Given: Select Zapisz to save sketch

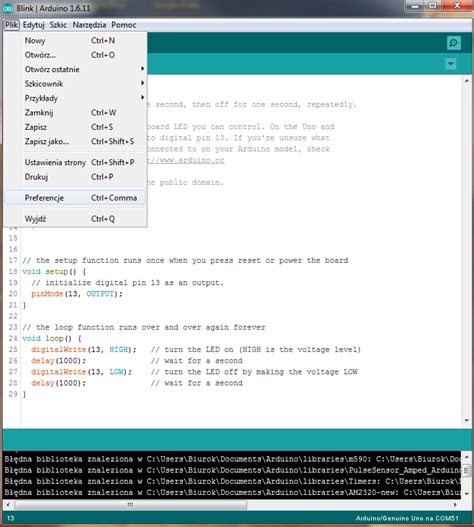Looking at the screenshot, I should click(76, 127).
